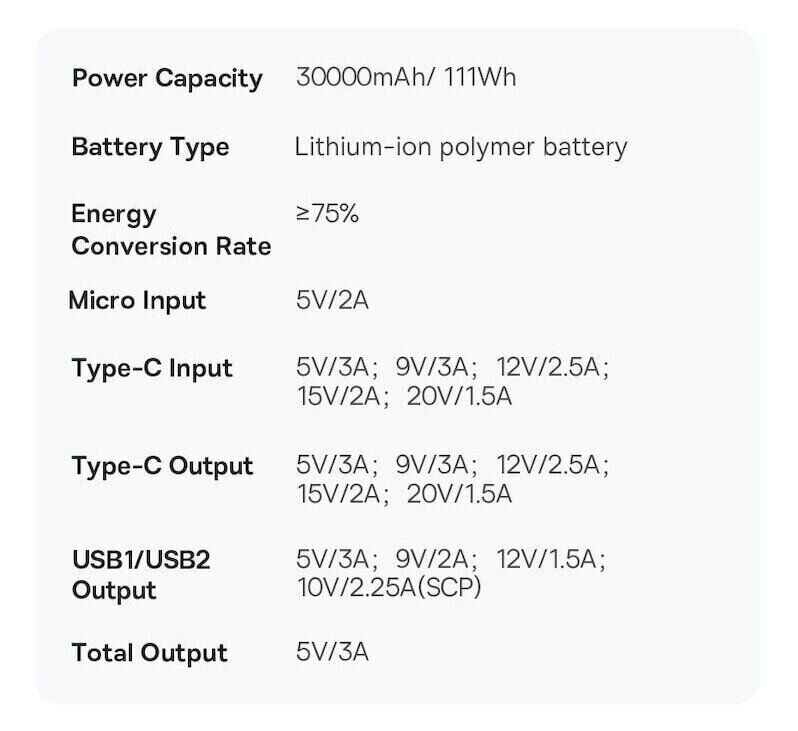Select the 10V/2.25A(SCP) value

coord(389,589)
